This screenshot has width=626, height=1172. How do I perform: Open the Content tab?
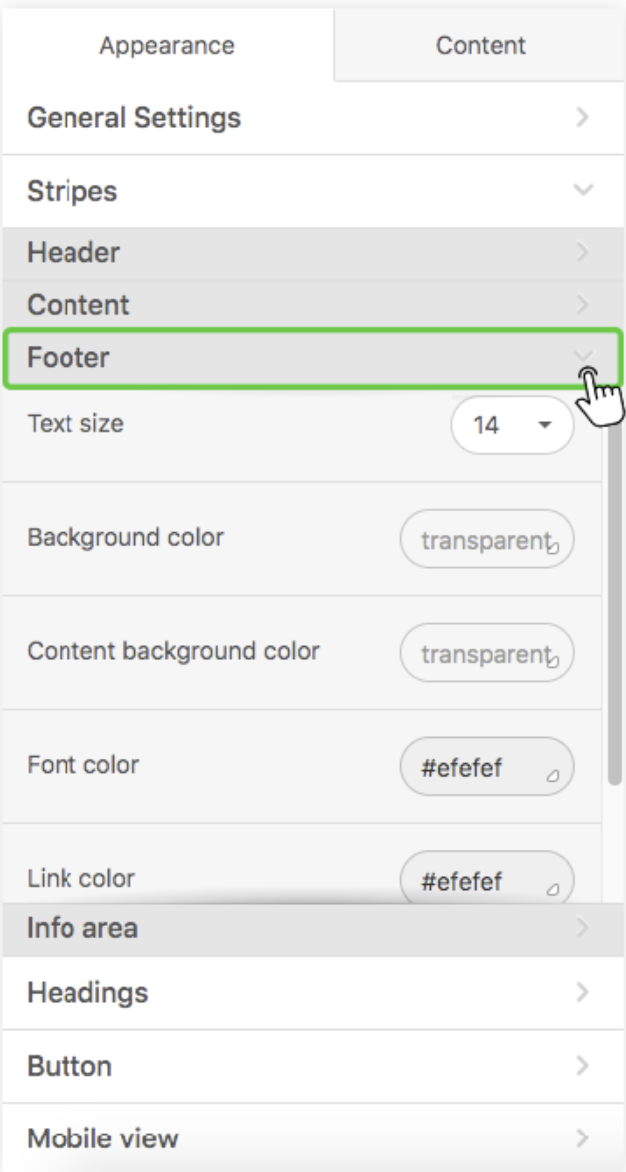(x=480, y=46)
